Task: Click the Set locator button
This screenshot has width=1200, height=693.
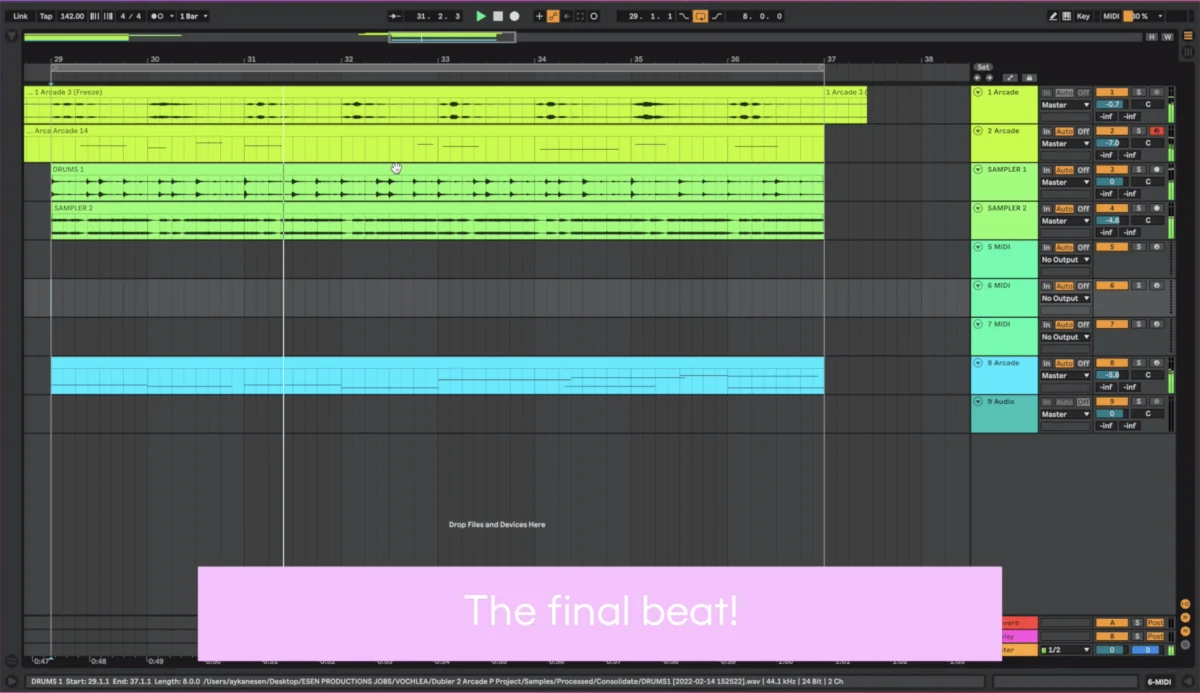Action: 983,67
